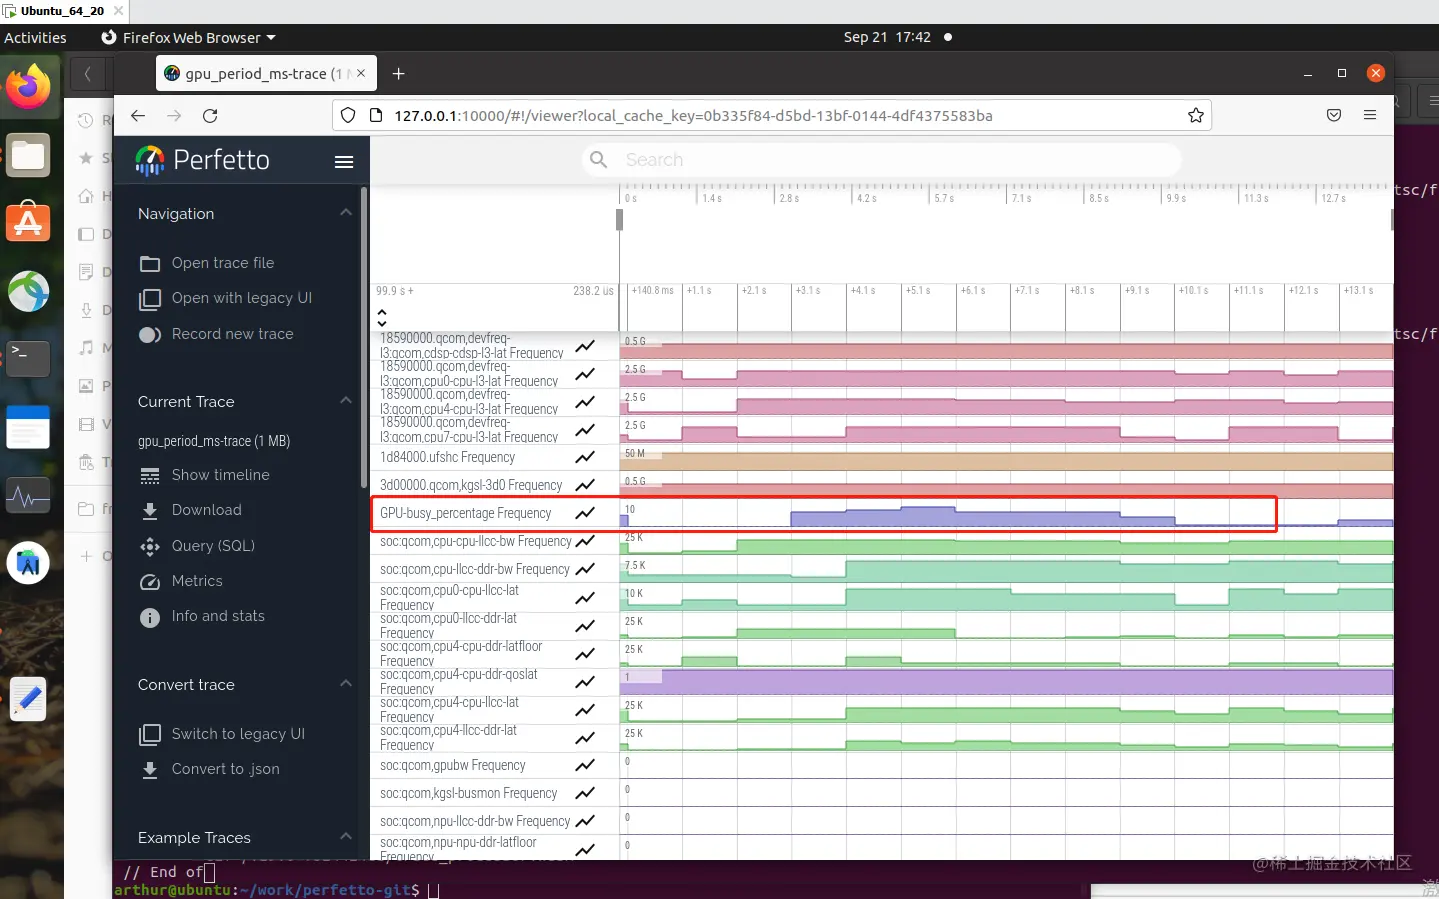Click chart icon of cpu-llcc-ddr-bw Frequency track
Viewport: 1439px width, 899px height.
(586, 569)
